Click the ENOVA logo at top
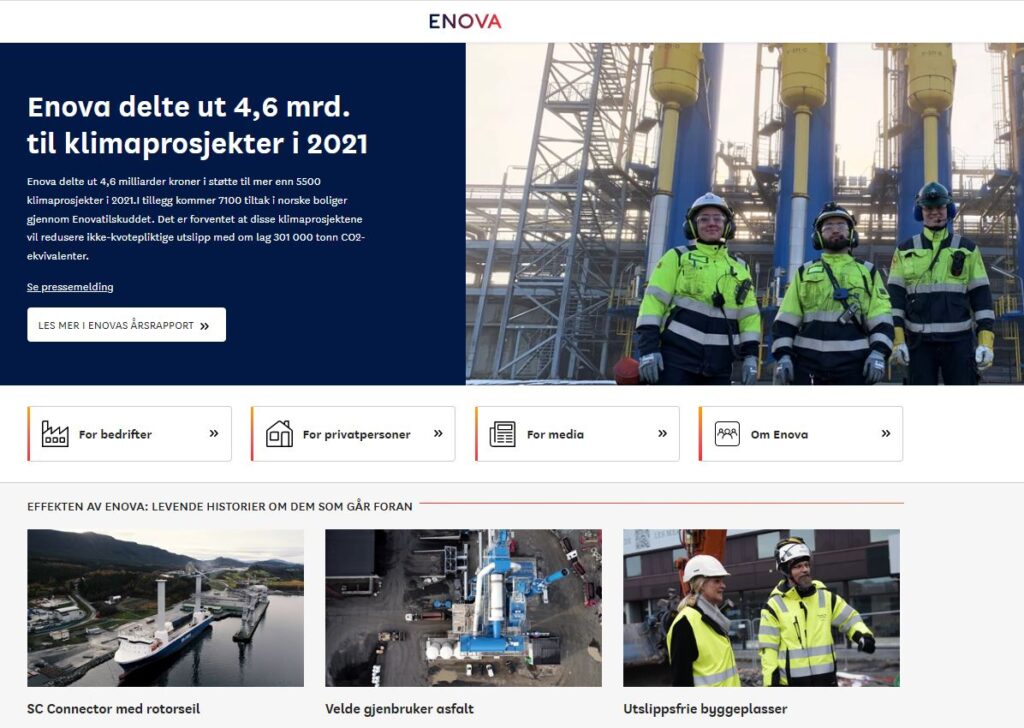This screenshot has height=728, width=1024. pos(464,22)
